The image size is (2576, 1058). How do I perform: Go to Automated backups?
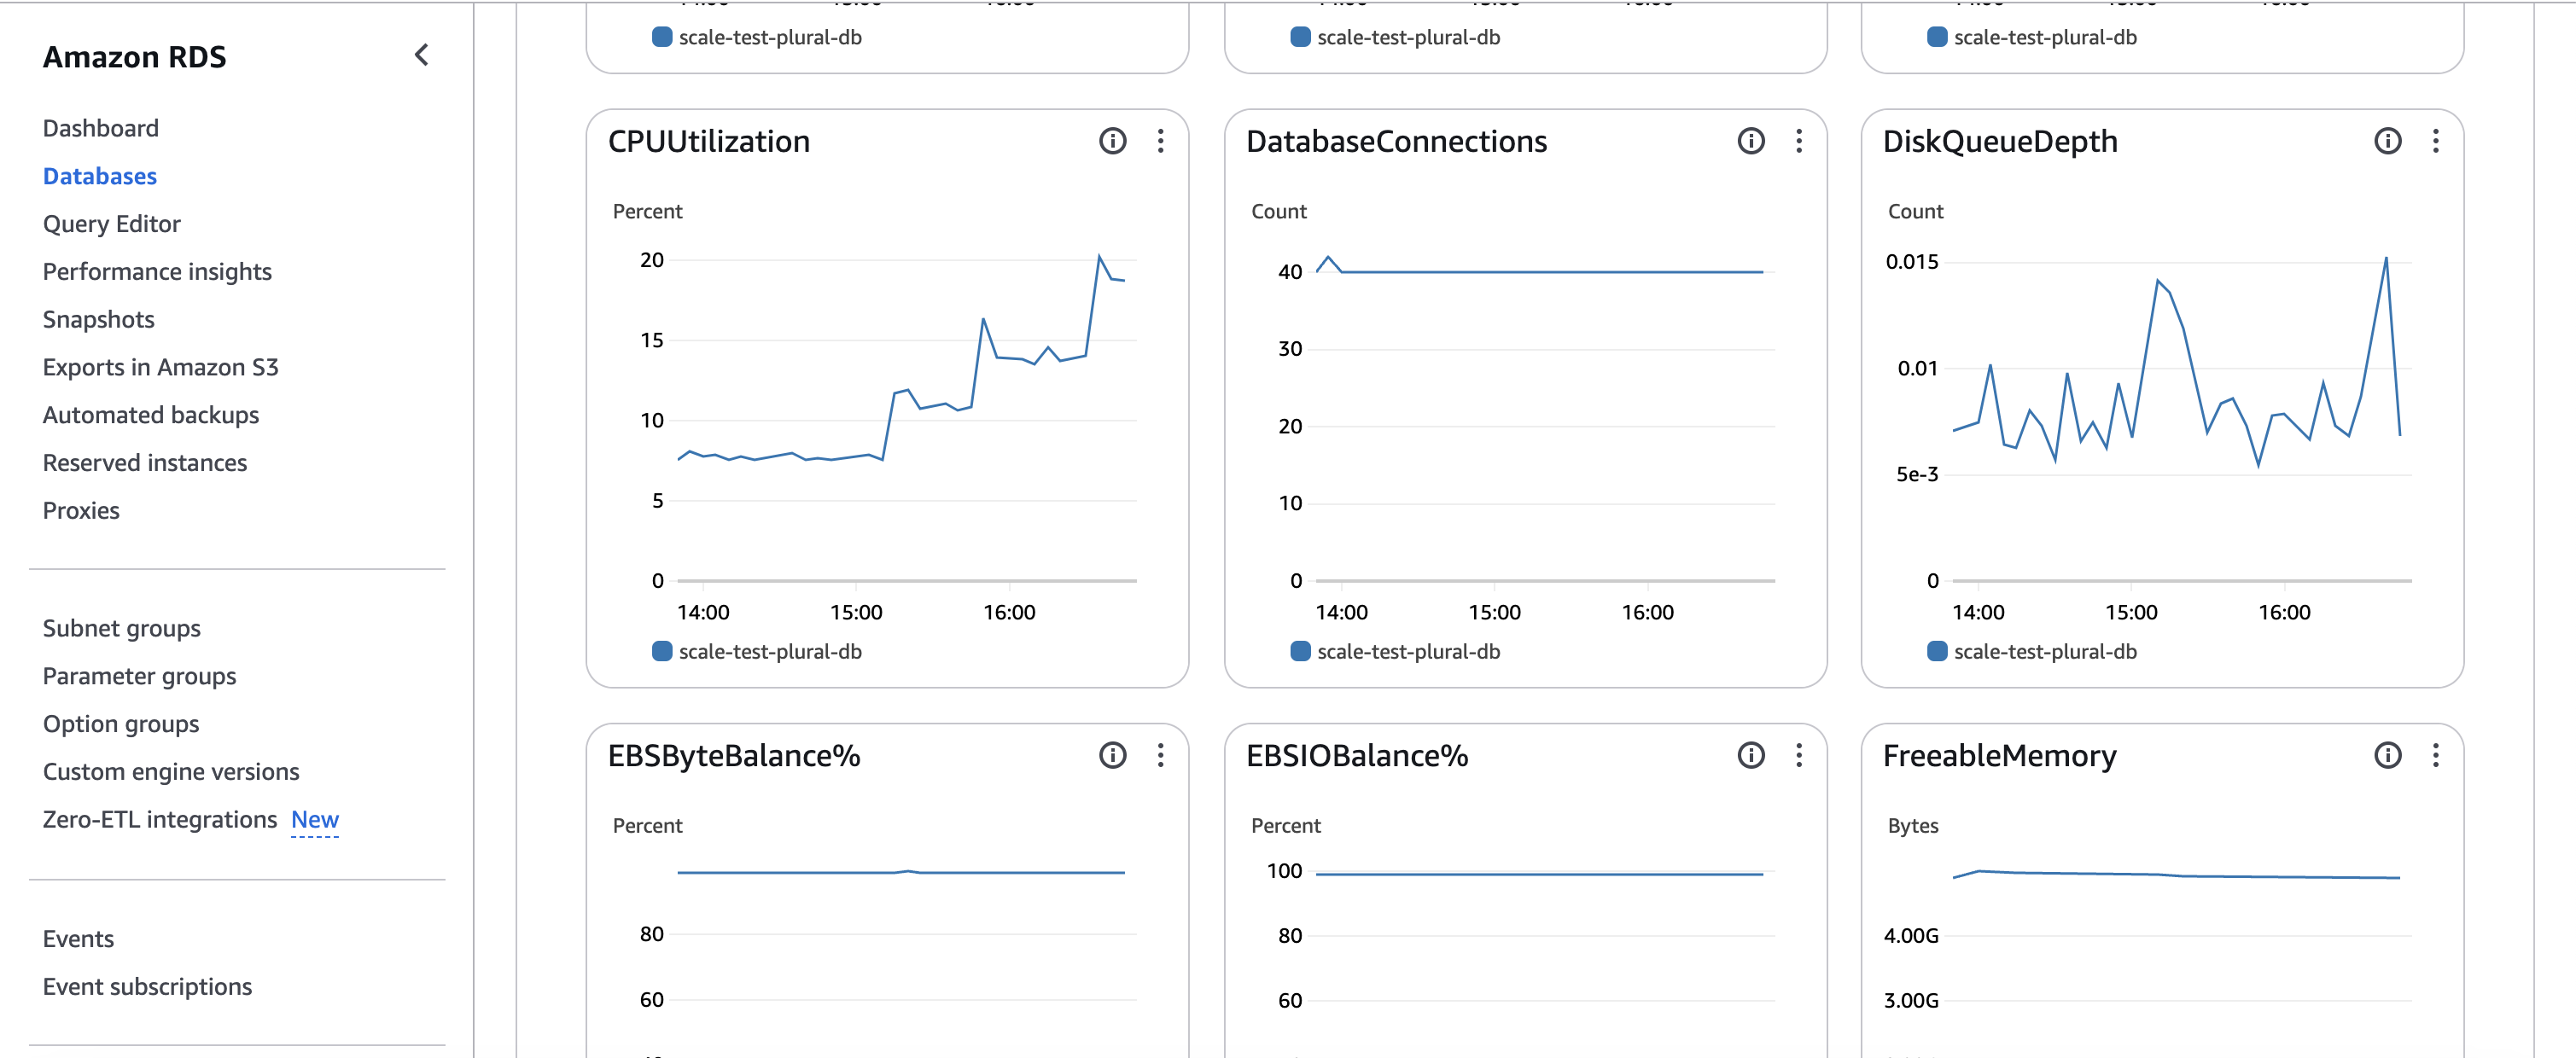point(151,415)
